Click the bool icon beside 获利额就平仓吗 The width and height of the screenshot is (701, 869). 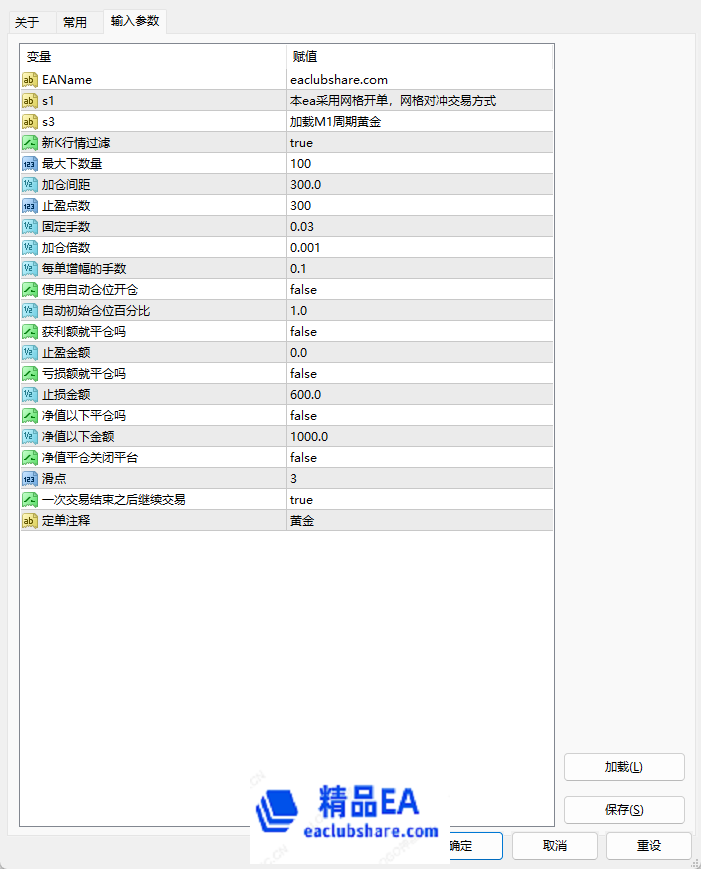pos(29,332)
